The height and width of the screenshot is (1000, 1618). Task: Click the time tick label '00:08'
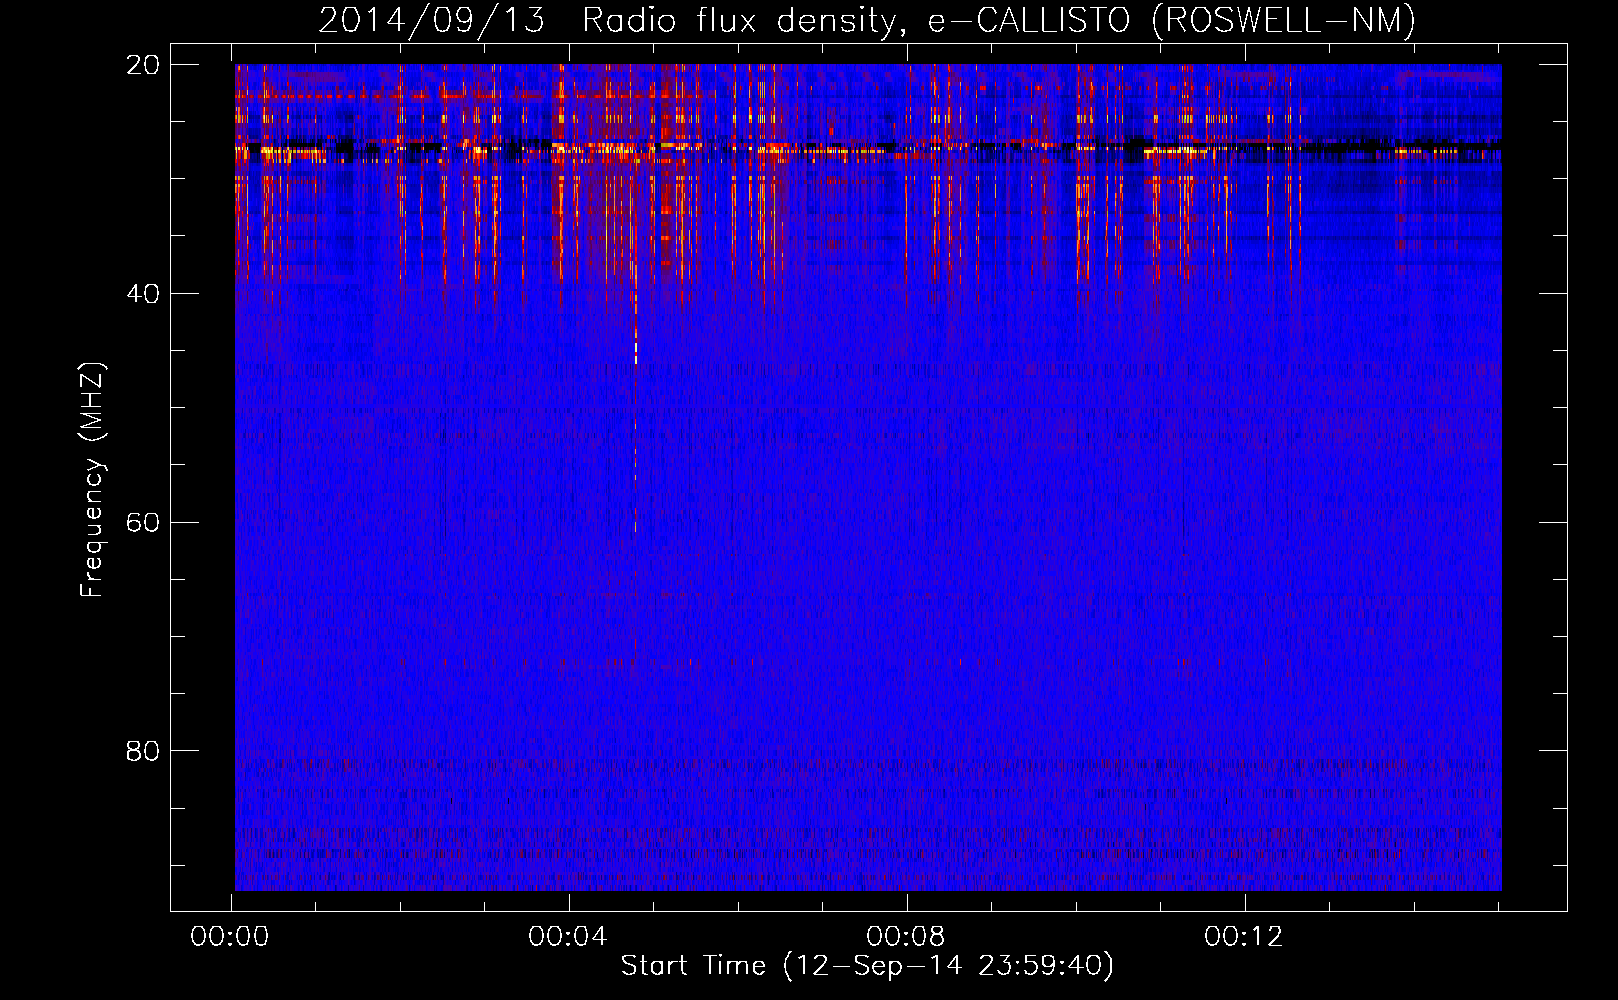(906, 937)
